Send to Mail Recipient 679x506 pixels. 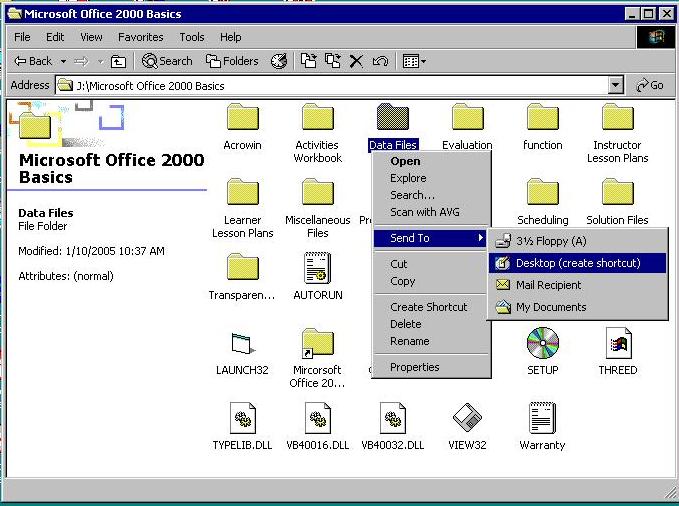coord(578,285)
